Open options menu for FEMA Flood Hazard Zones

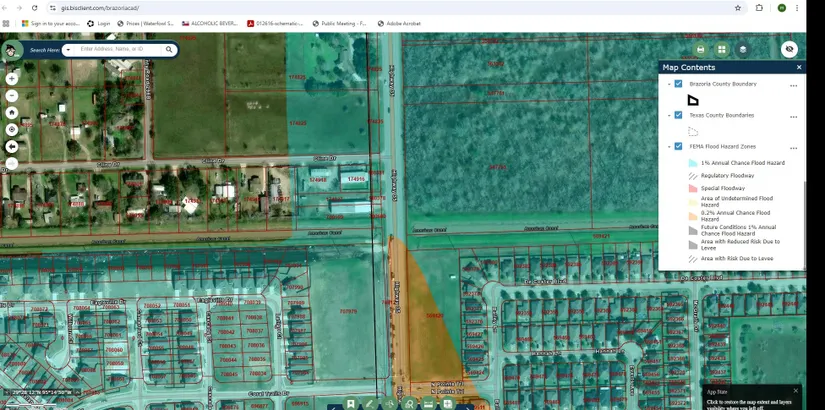tap(794, 147)
